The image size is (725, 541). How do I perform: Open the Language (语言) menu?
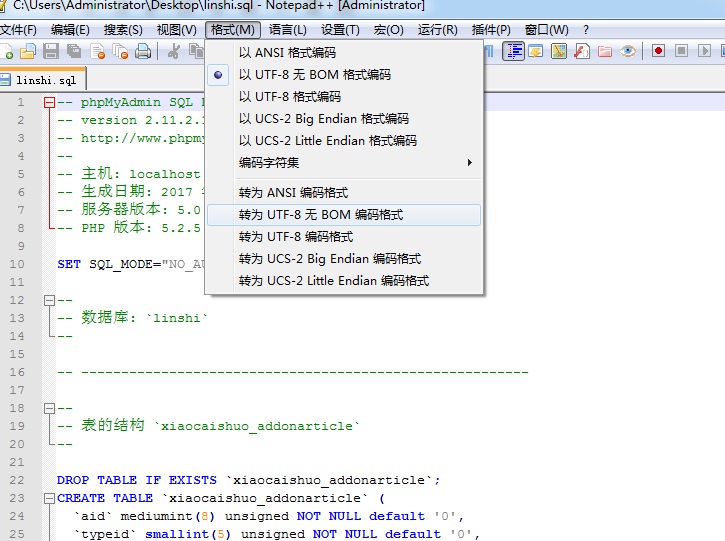pyautogui.click(x=288, y=30)
